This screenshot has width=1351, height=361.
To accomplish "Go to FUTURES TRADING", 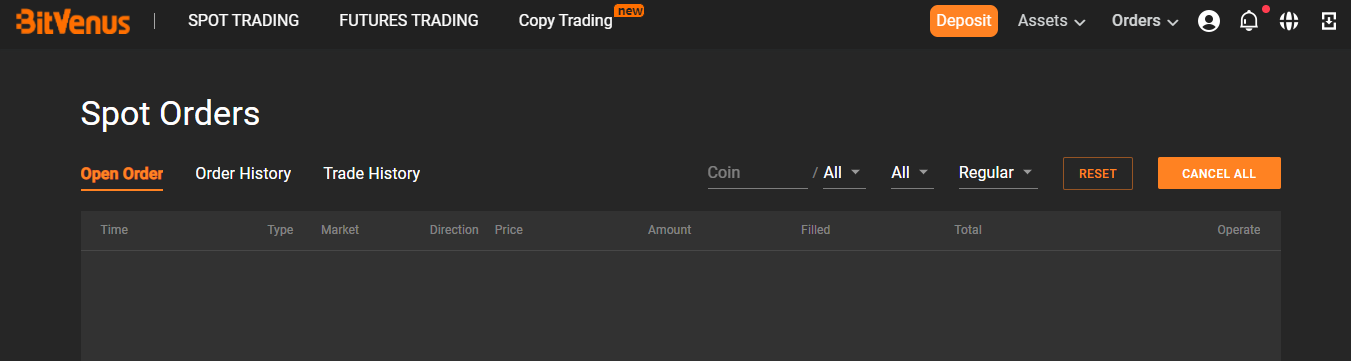I will pyautogui.click(x=409, y=21).
